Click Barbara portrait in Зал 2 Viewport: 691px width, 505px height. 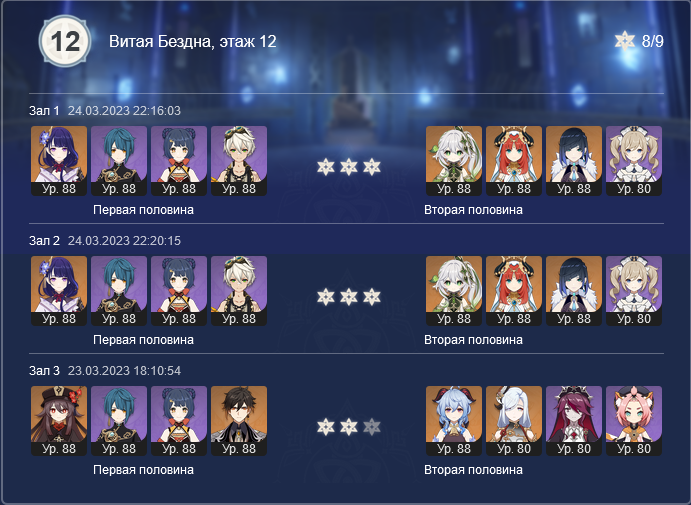point(634,291)
